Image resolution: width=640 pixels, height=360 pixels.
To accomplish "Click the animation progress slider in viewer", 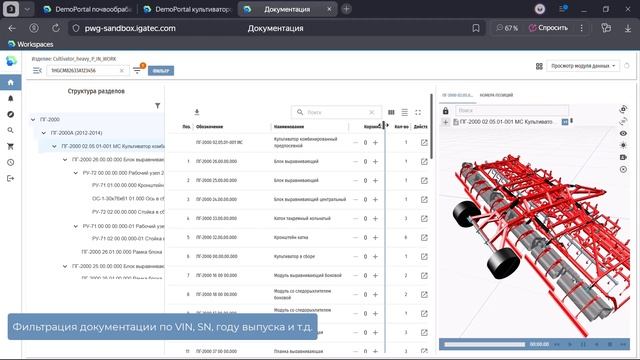I will click(484, 344).
